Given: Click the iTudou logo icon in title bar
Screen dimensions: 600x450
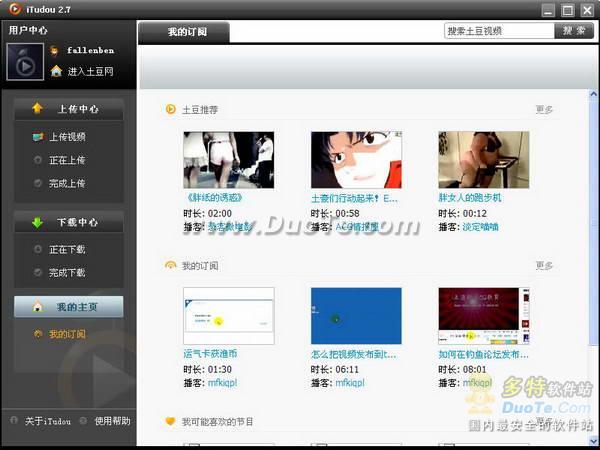Looking at the screenshot, I should click(x=15, y=9).
